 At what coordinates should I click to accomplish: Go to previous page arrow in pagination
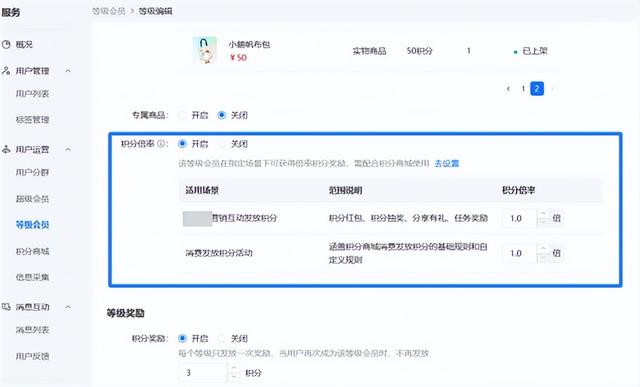click(x=508, y=89)
